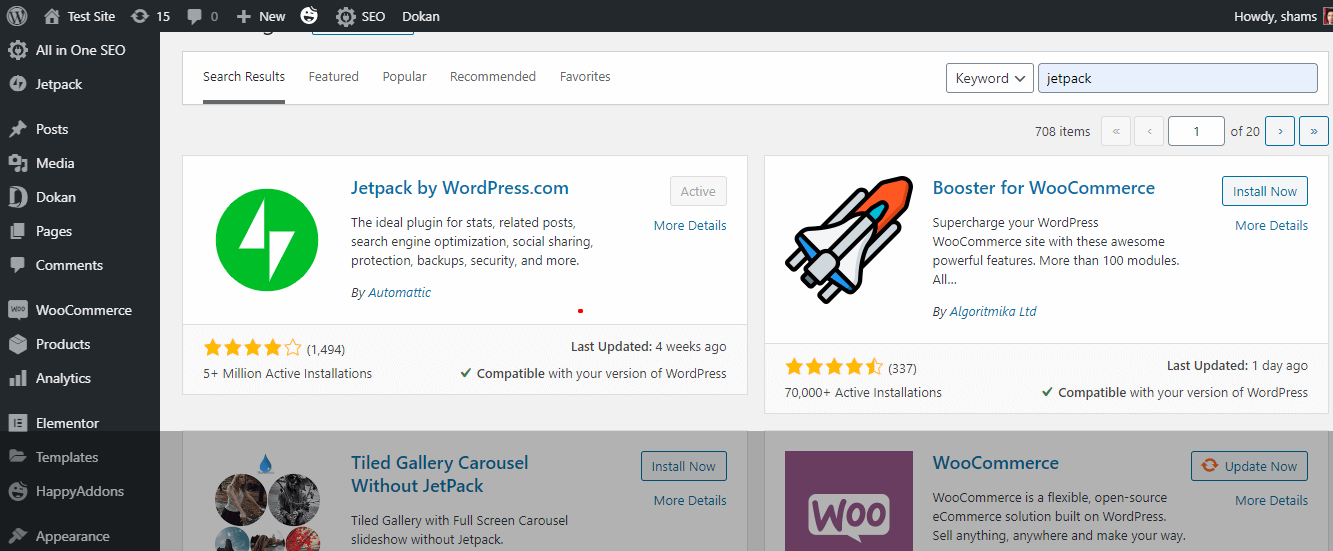This screenshot has width=1333, height=551.
Task: Click the 708 items count text
Action: coord(1063,131)
